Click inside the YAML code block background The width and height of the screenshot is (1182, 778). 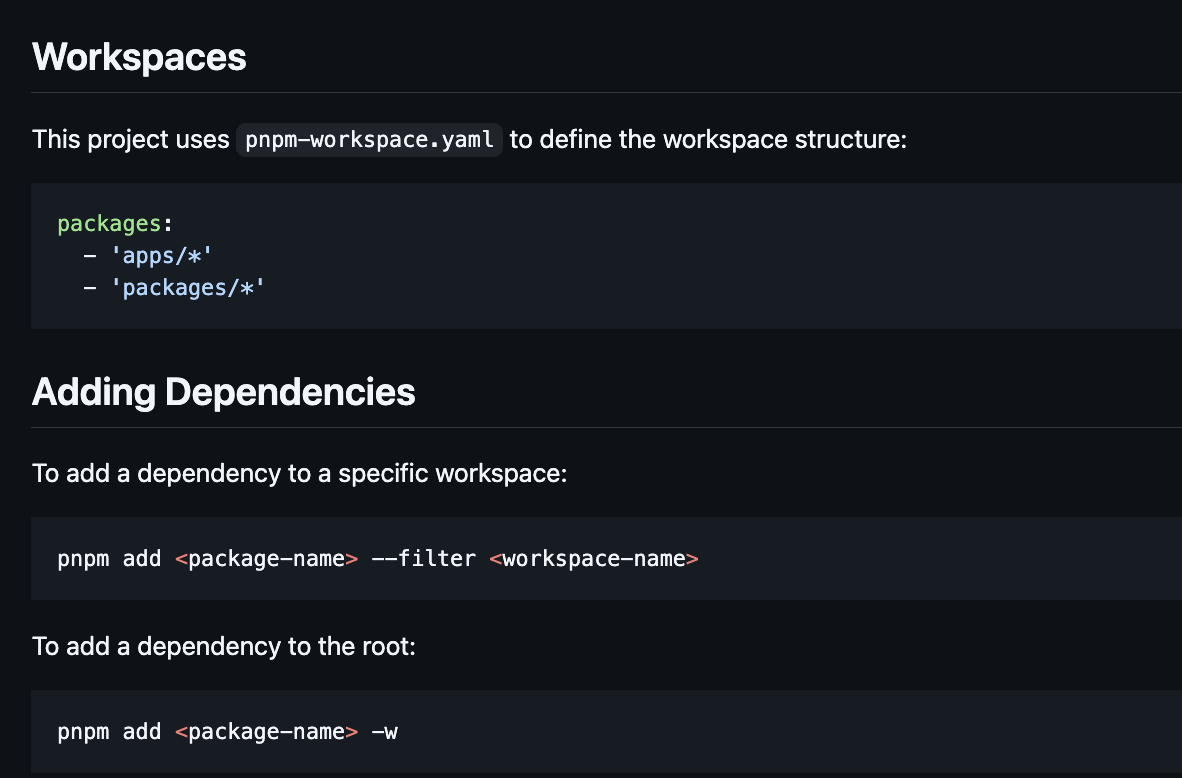[x=600, y=255]
